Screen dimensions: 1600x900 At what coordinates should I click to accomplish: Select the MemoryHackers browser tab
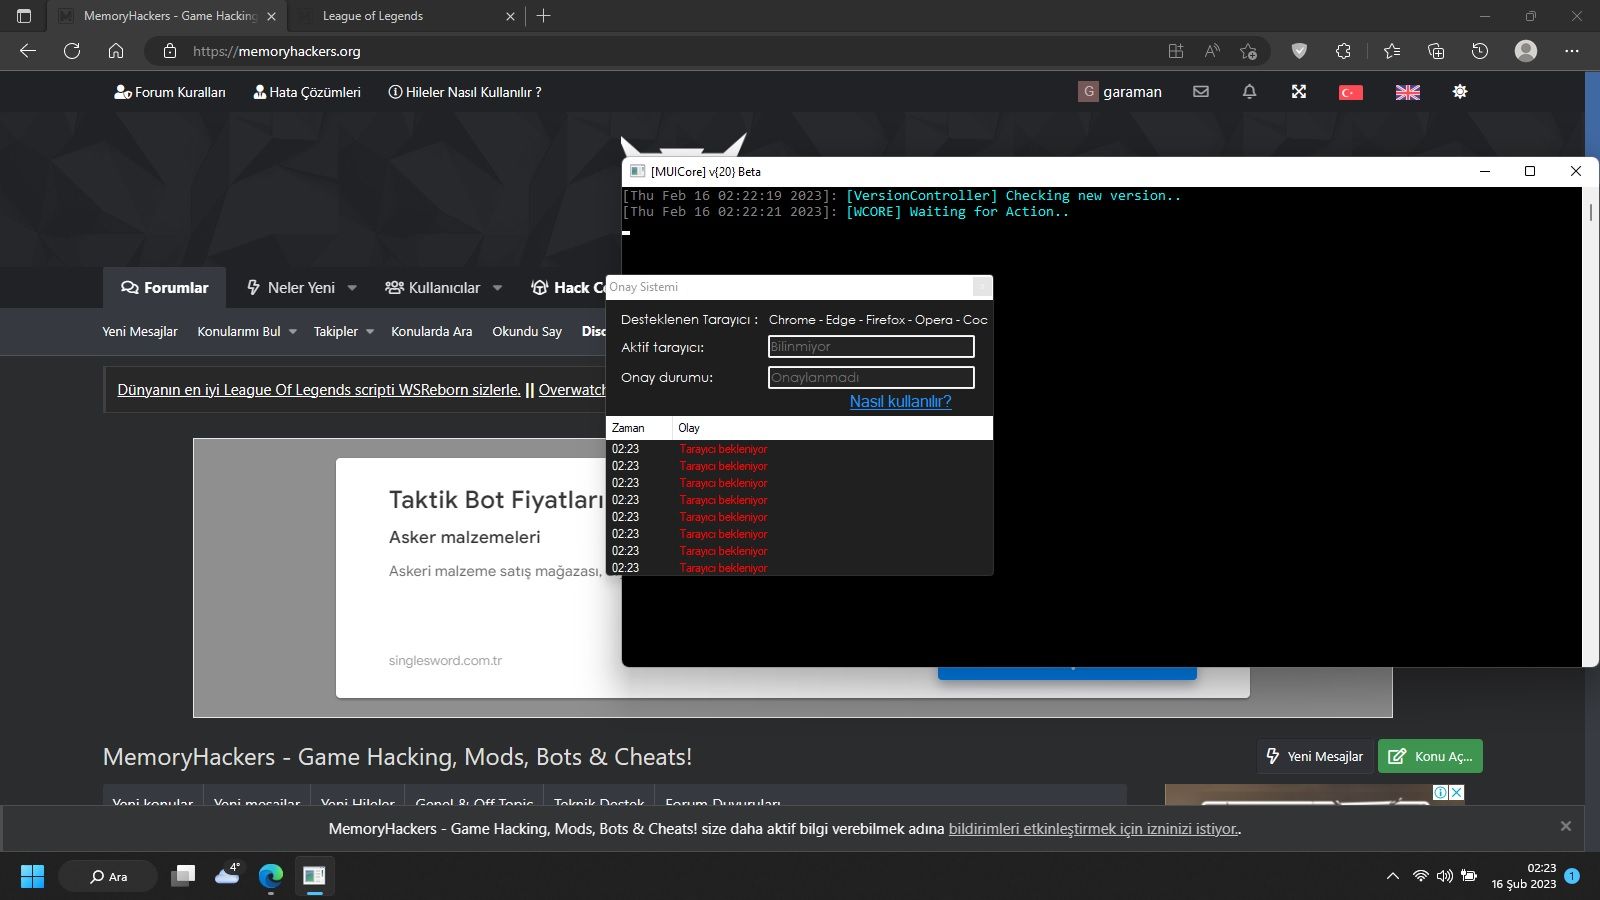(166, 16)
